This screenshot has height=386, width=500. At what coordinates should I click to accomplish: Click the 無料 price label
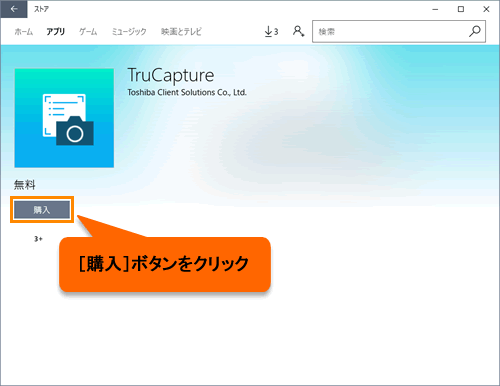click(x=24, y=185)
